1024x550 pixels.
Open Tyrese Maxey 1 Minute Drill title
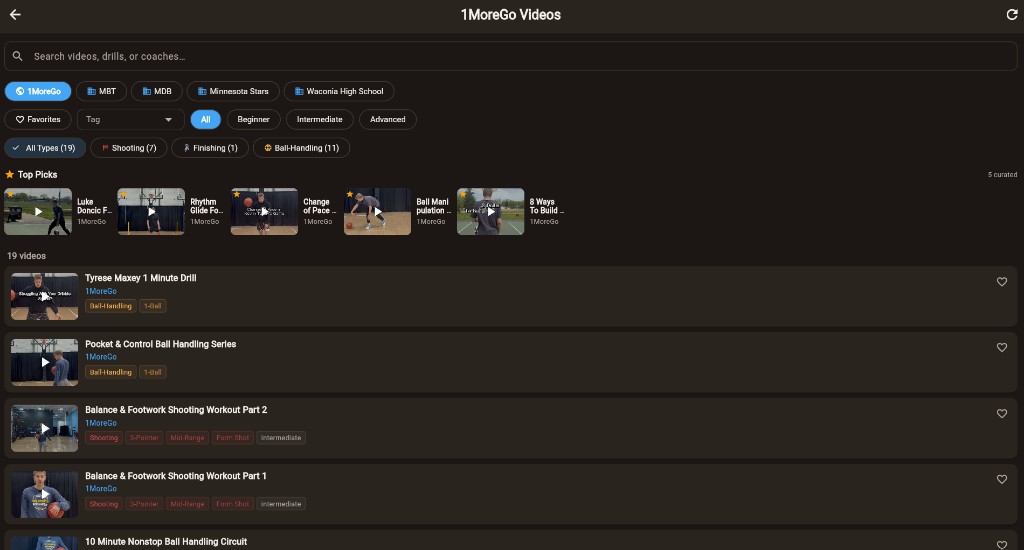(140, 278)
